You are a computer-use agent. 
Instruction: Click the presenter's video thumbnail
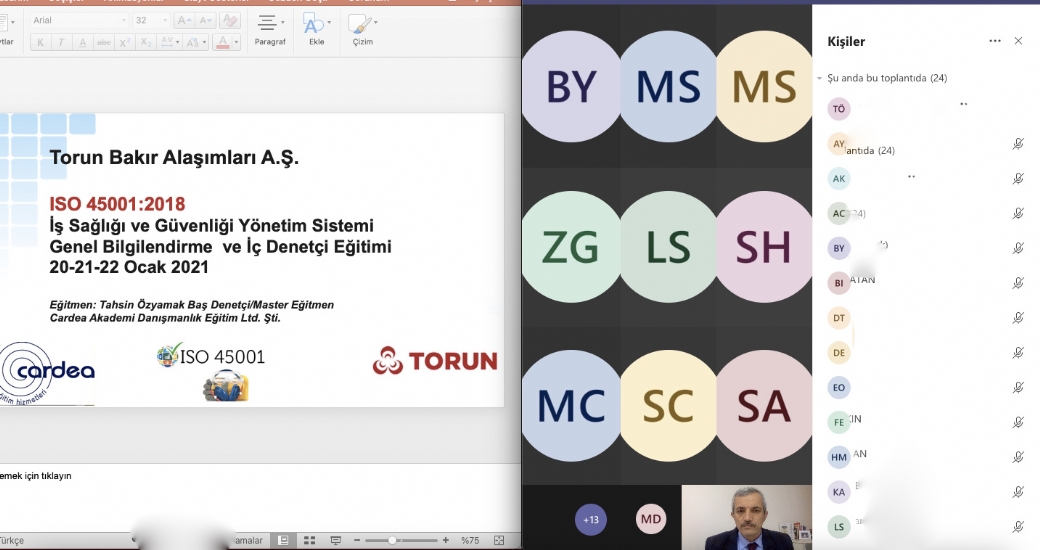click(x=747, y=517)
